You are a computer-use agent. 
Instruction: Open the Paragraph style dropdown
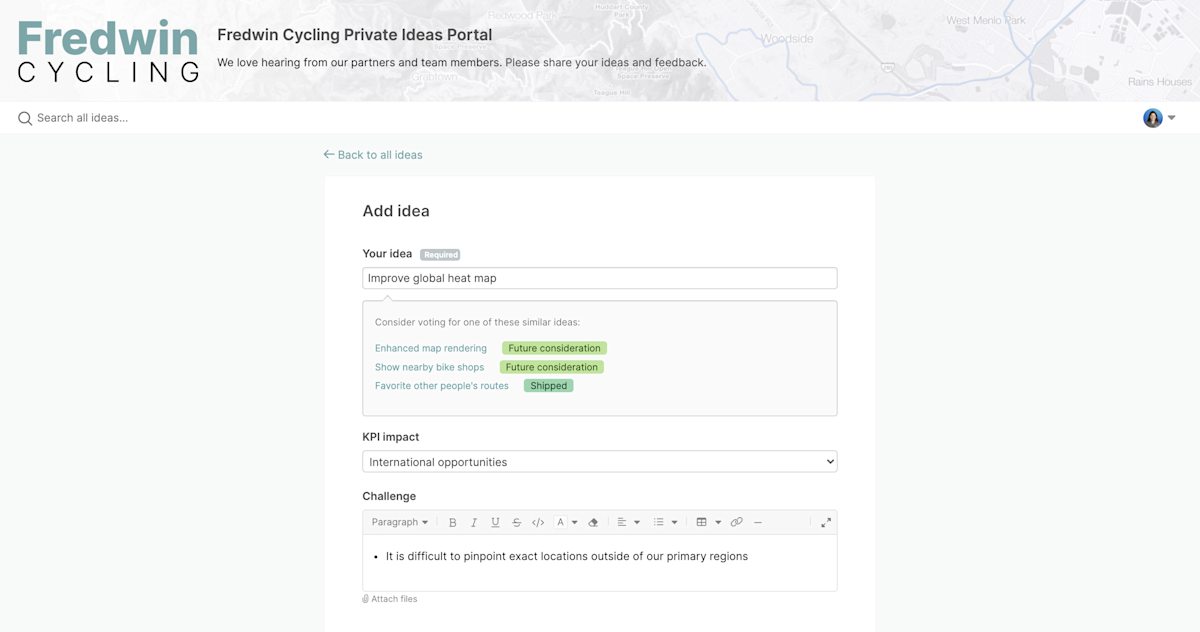tap(399, 522)
